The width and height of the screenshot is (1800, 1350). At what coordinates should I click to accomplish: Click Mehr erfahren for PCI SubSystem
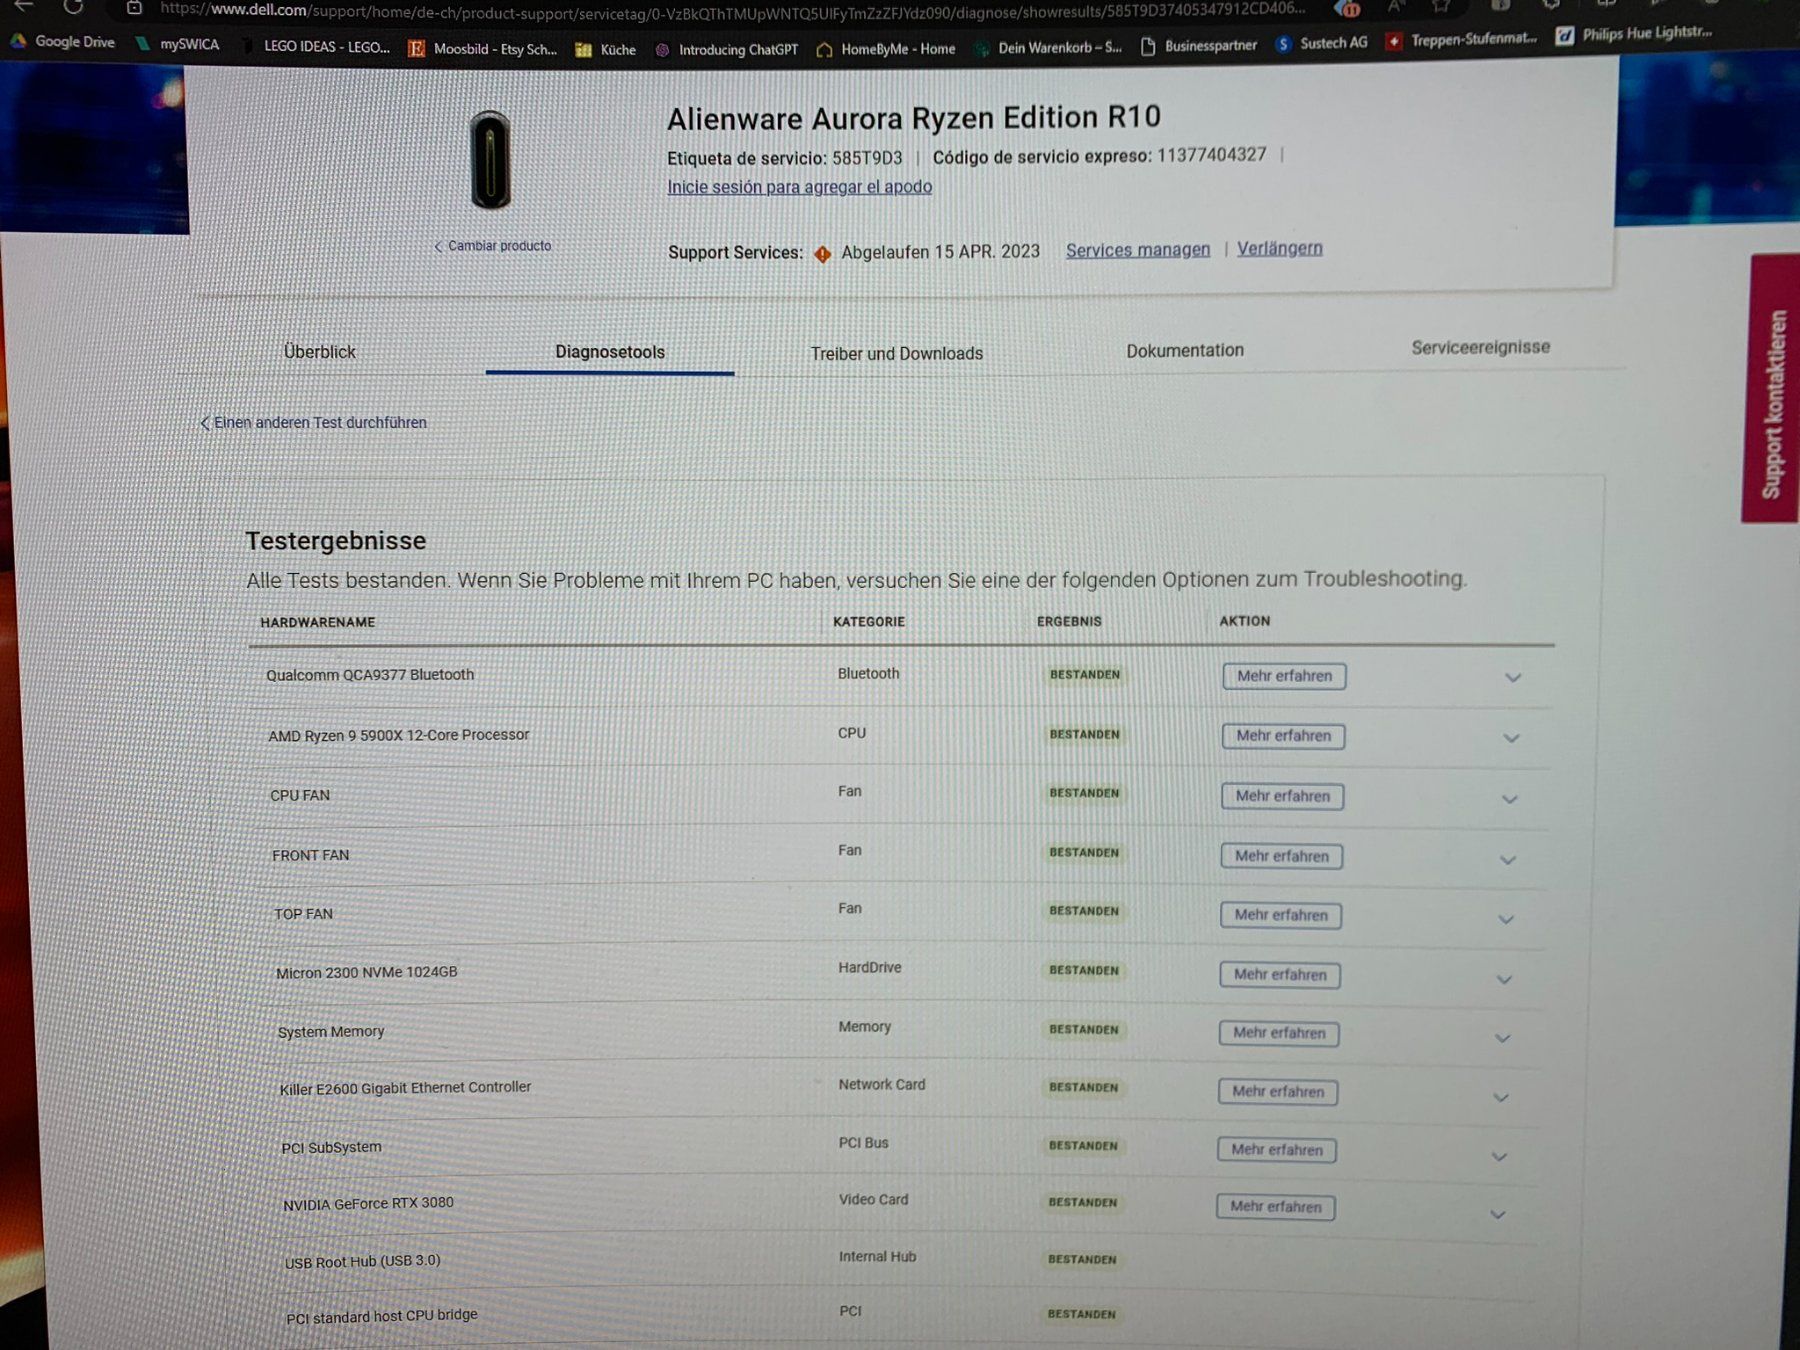tap(1276, 1150)
